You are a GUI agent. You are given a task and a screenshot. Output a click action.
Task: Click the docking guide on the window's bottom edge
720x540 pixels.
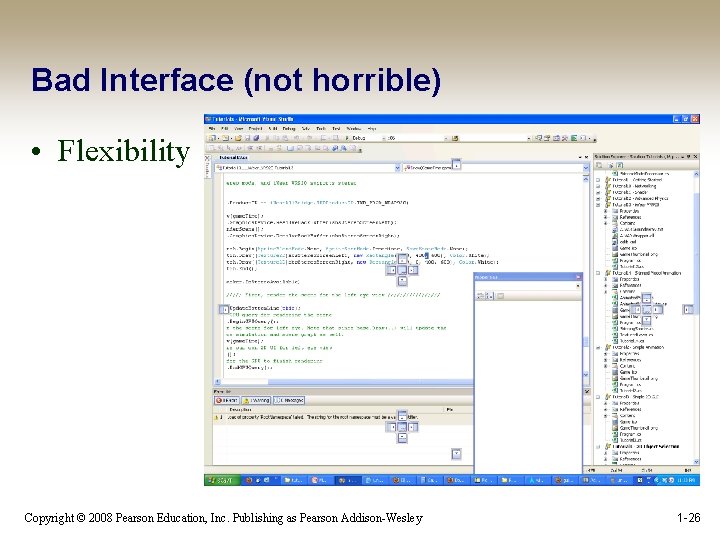456,454
